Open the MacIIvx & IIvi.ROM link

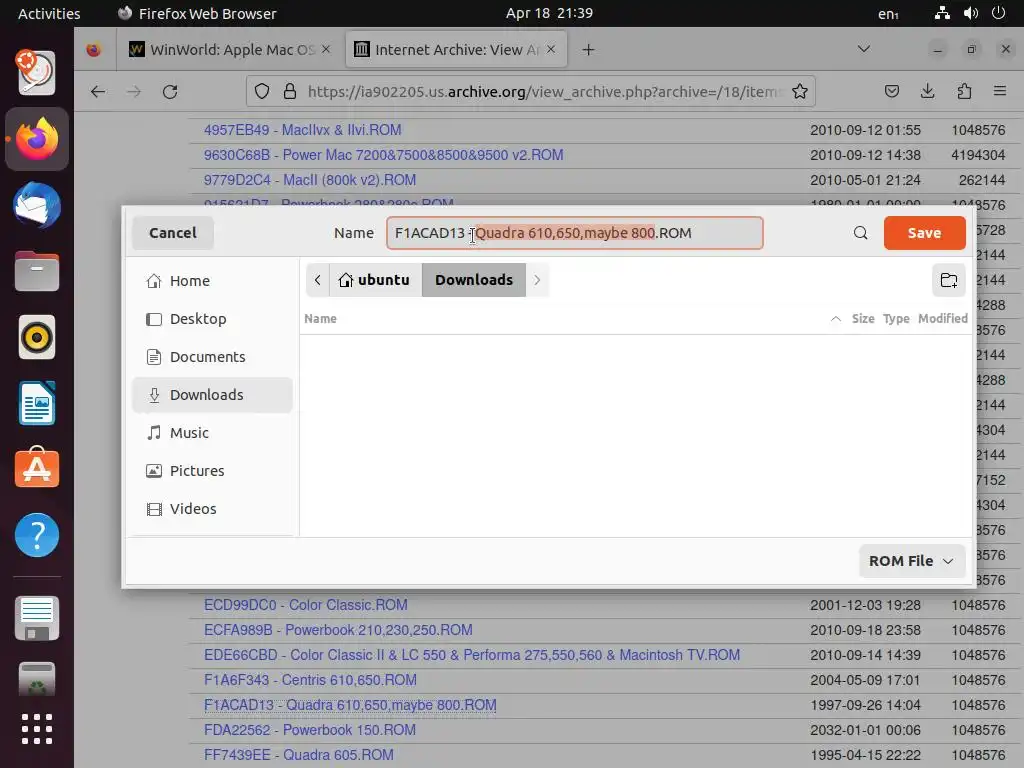(302, 130)
